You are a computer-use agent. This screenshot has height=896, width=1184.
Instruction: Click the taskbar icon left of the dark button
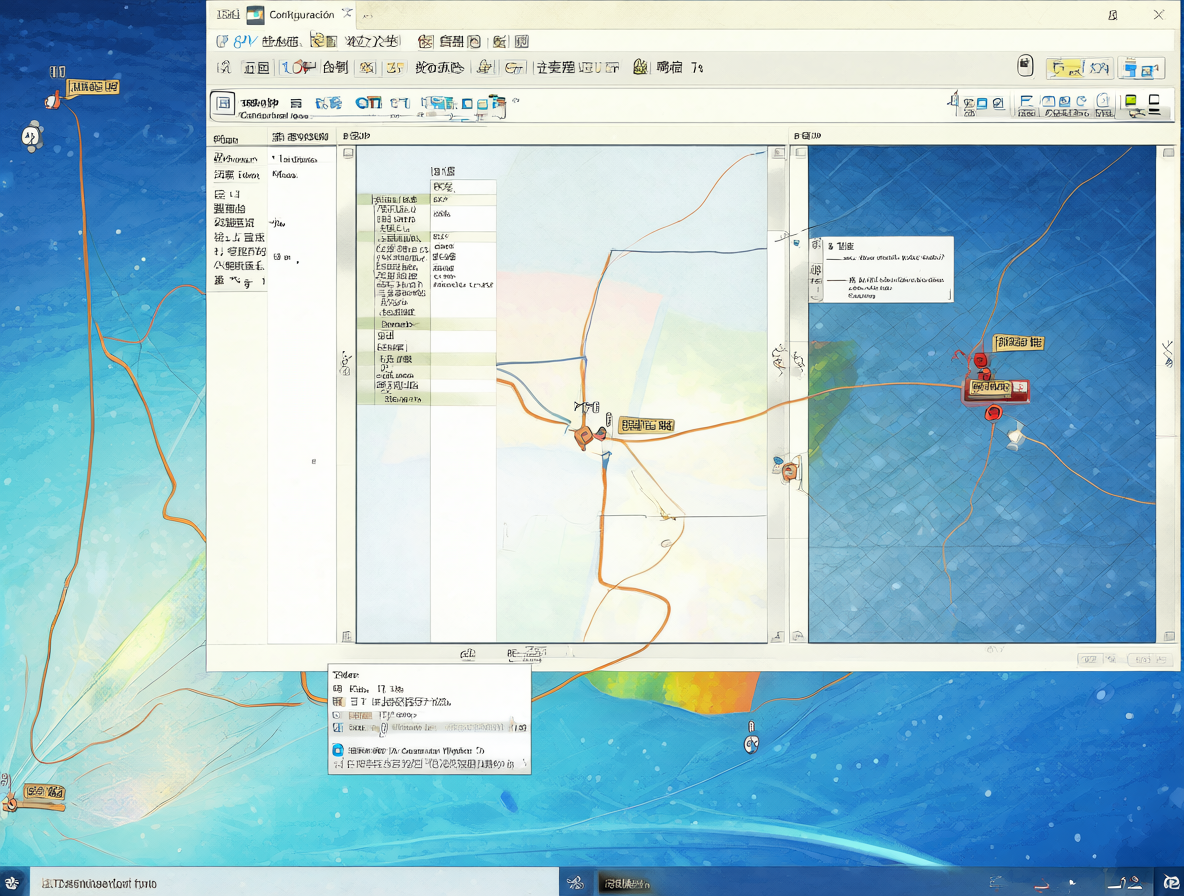coord(575,882)
